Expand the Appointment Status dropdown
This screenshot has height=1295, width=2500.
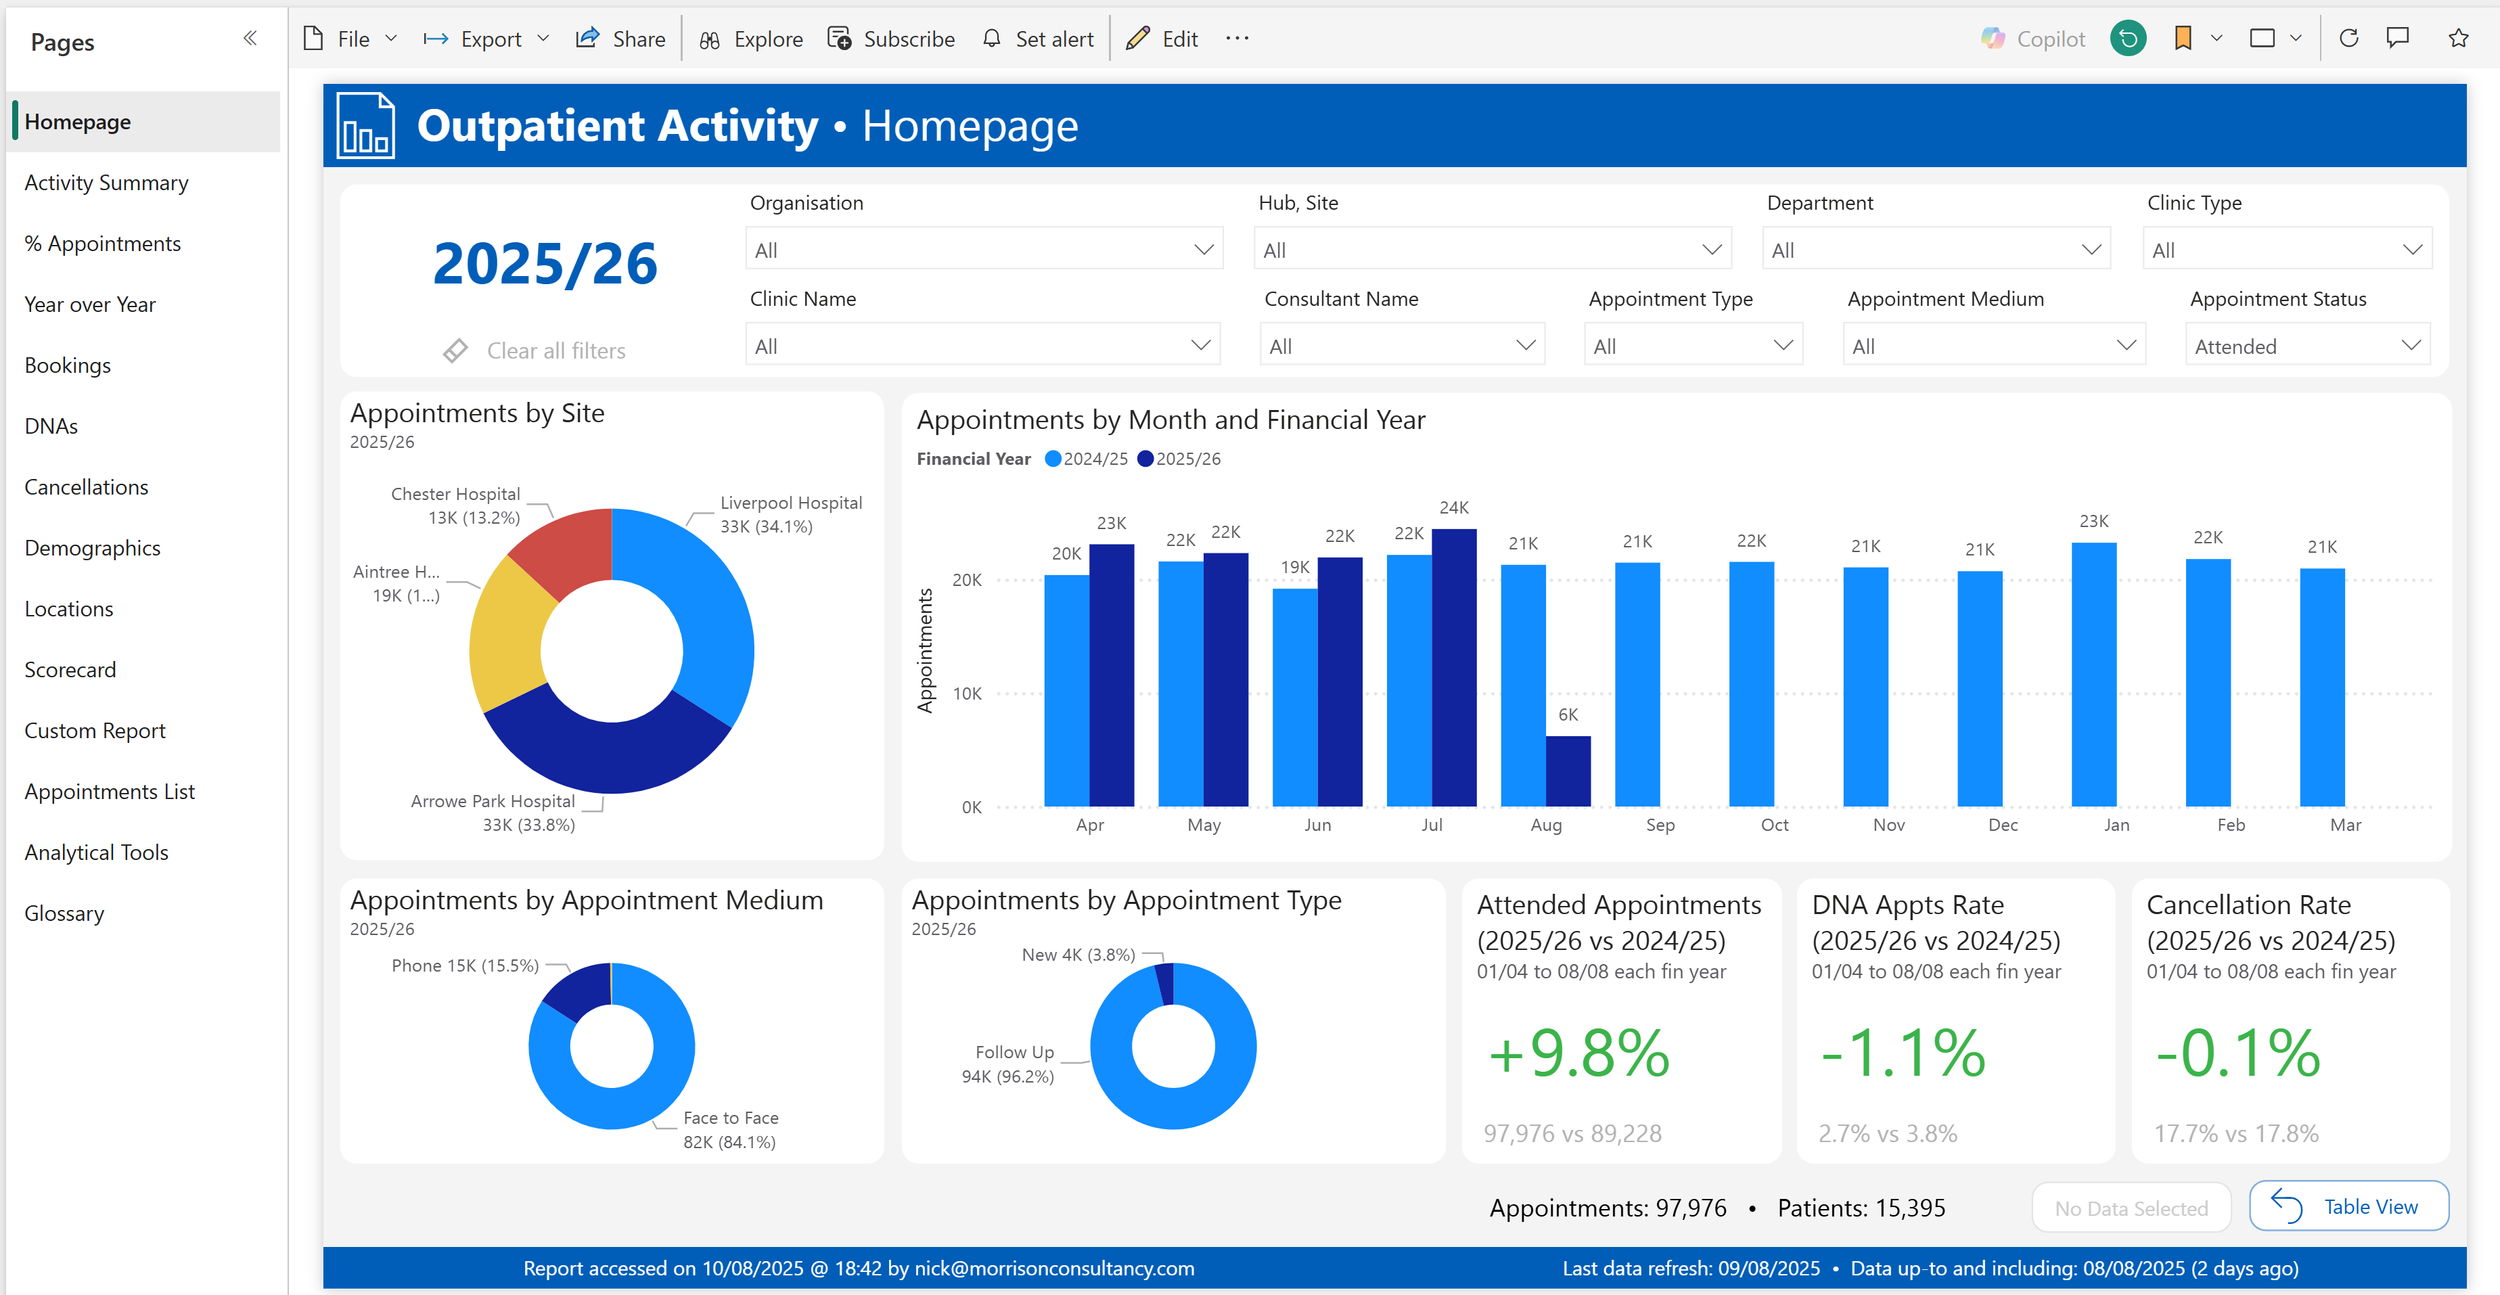click(2306, 346)
